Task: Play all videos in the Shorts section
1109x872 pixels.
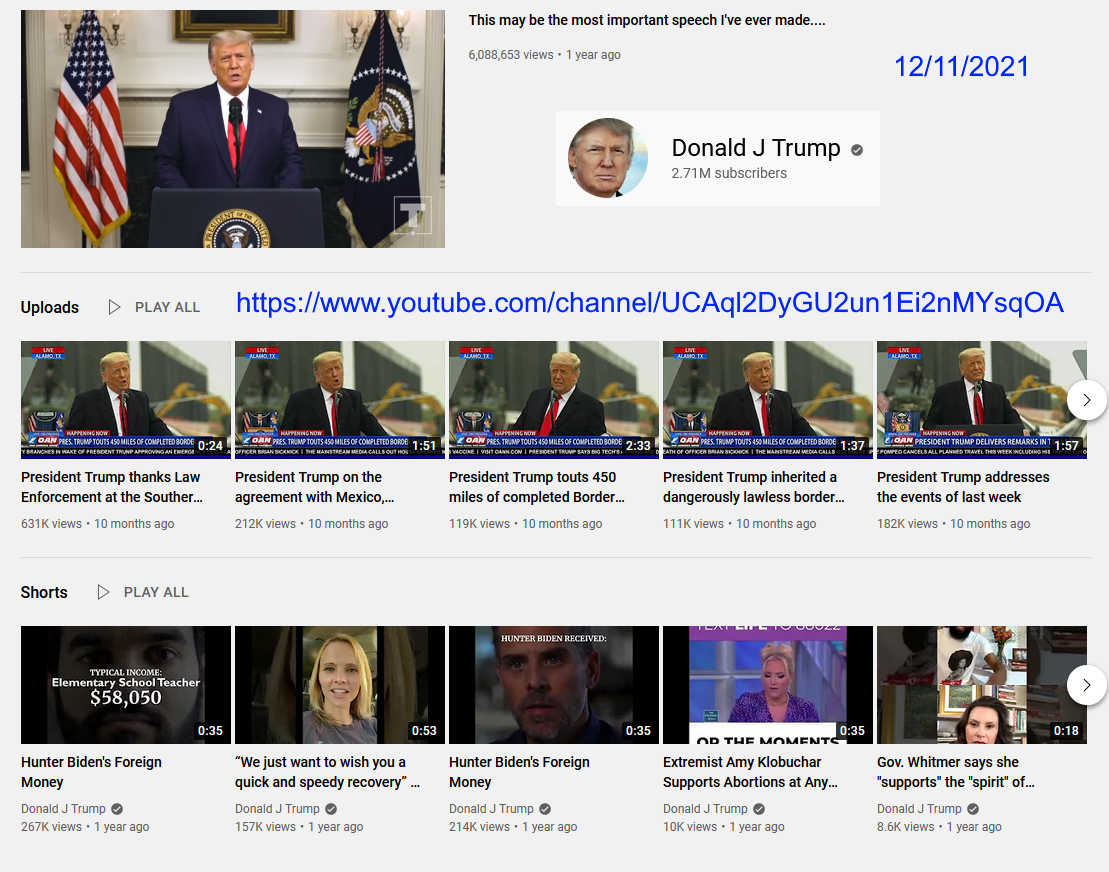Action: (143, 592)
